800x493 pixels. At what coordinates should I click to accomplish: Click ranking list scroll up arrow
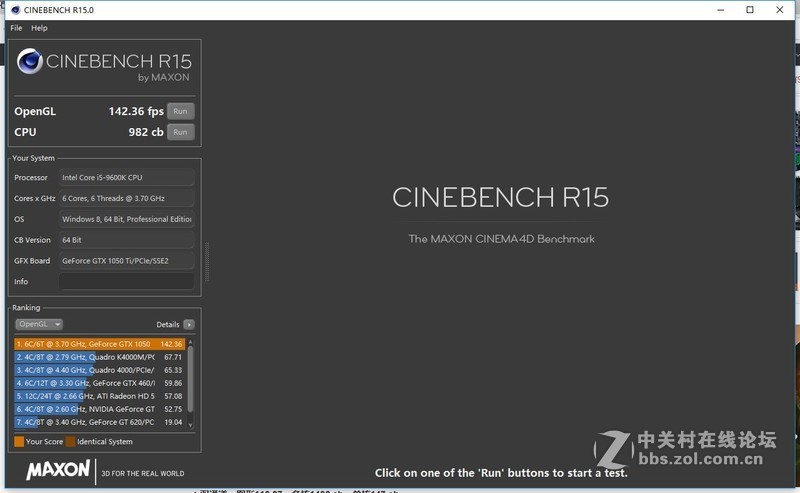(190, 341)
